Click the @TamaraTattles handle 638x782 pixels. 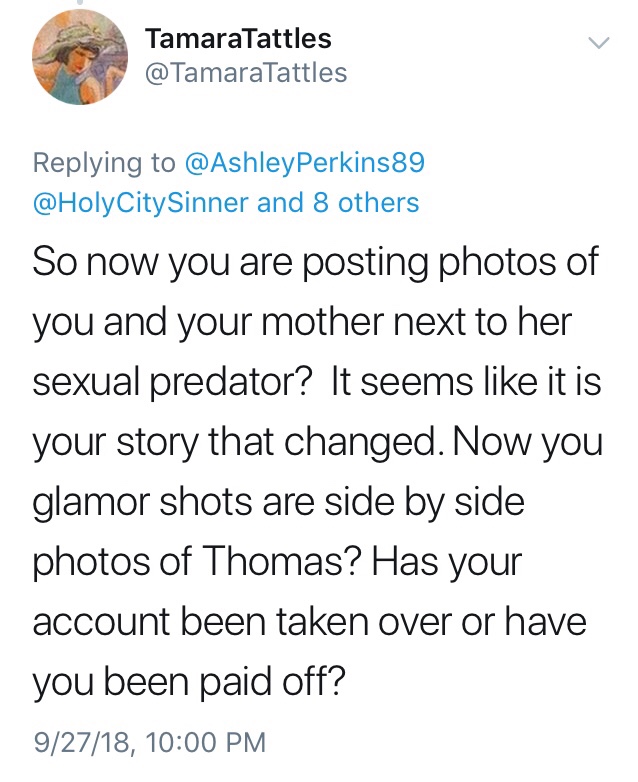tap(246, 73)
